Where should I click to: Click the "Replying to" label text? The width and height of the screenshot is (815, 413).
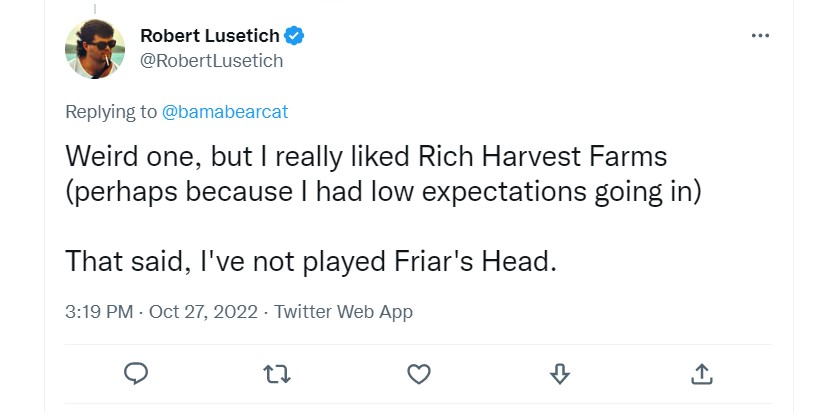(x=110, y=112)
